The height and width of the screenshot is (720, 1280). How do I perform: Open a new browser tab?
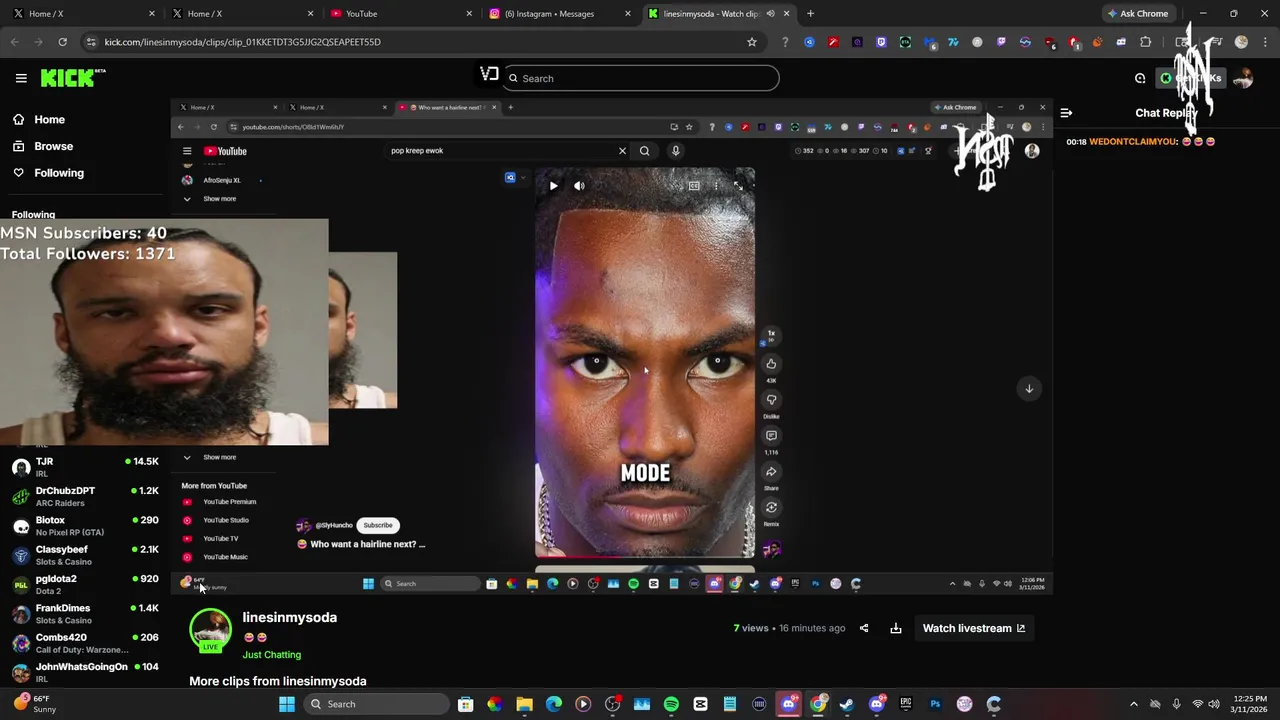pyautogui.click(x=810, y=14)
